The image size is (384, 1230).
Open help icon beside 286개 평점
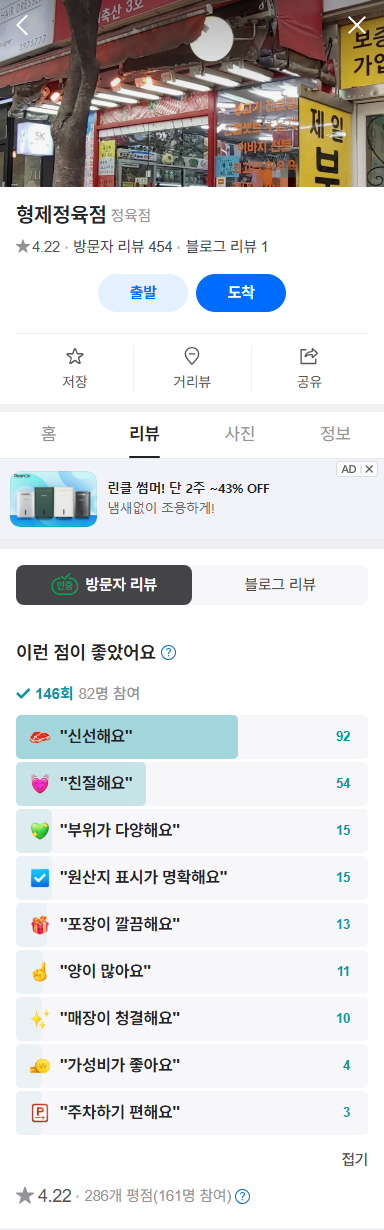(x=242, y=1196)
